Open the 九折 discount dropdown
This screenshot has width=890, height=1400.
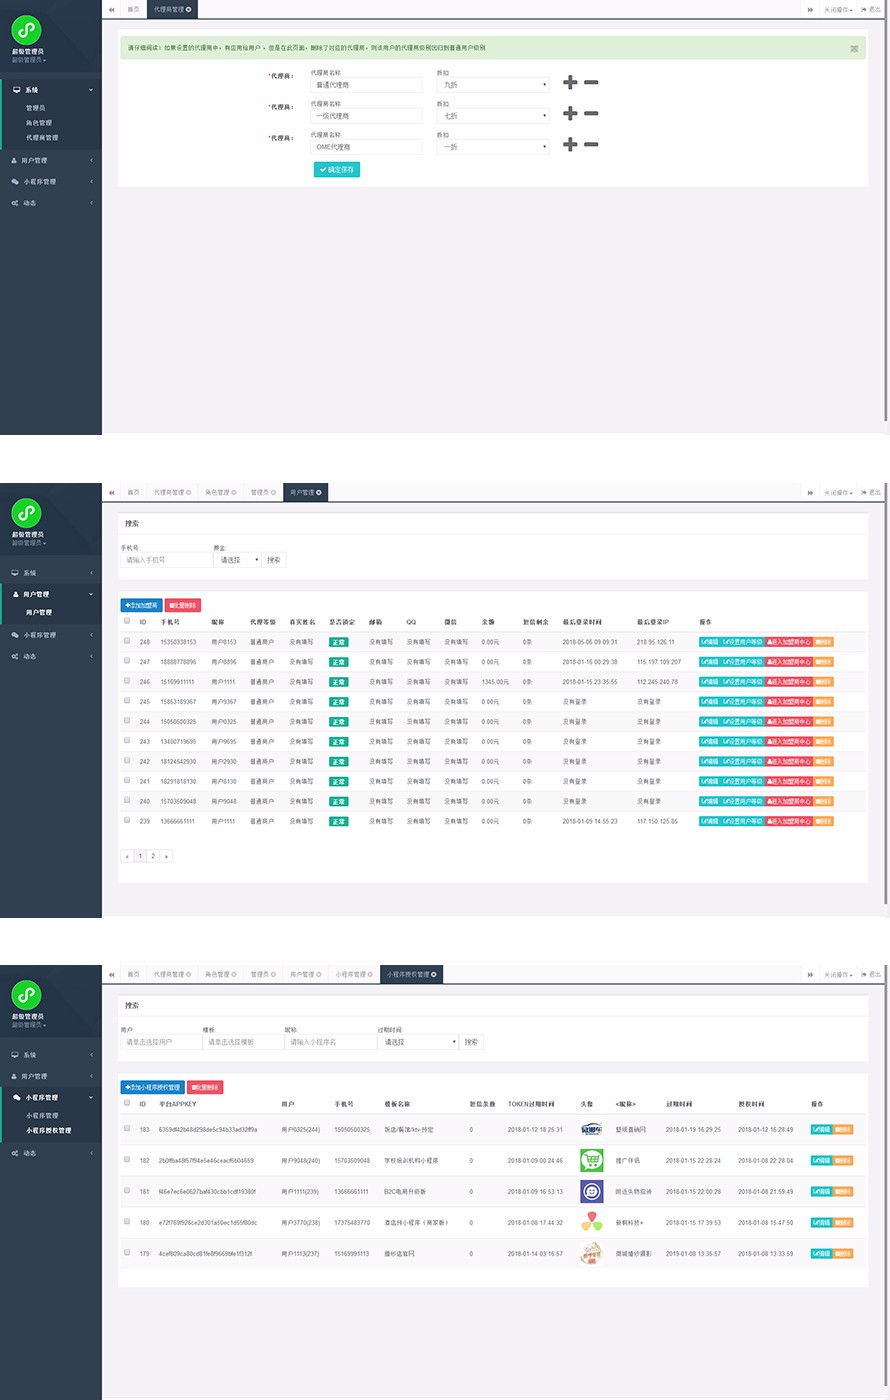coord(494,85)
